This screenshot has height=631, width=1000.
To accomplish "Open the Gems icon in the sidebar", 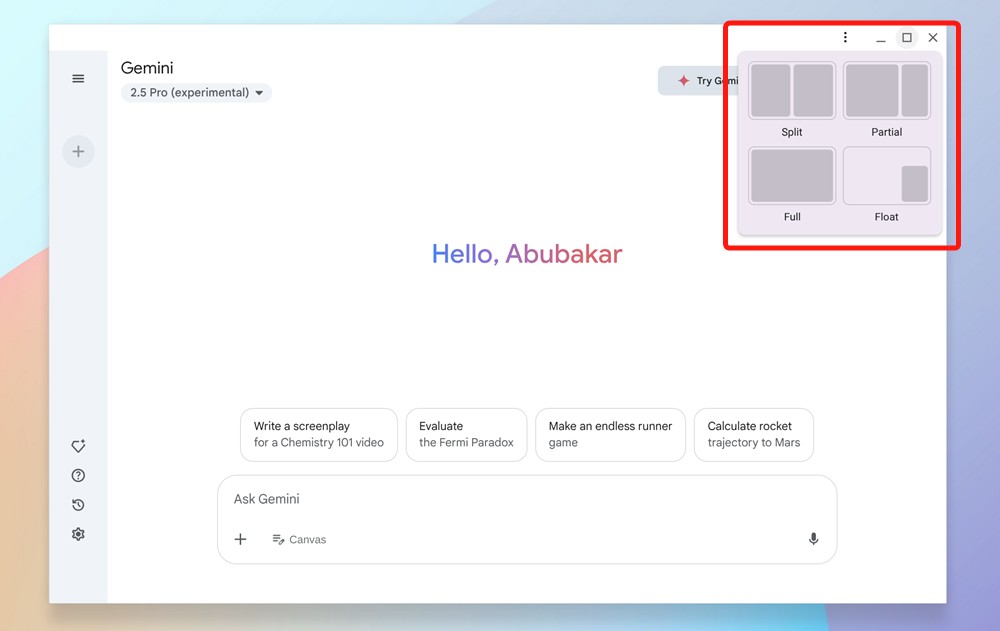I will point(78,446).
